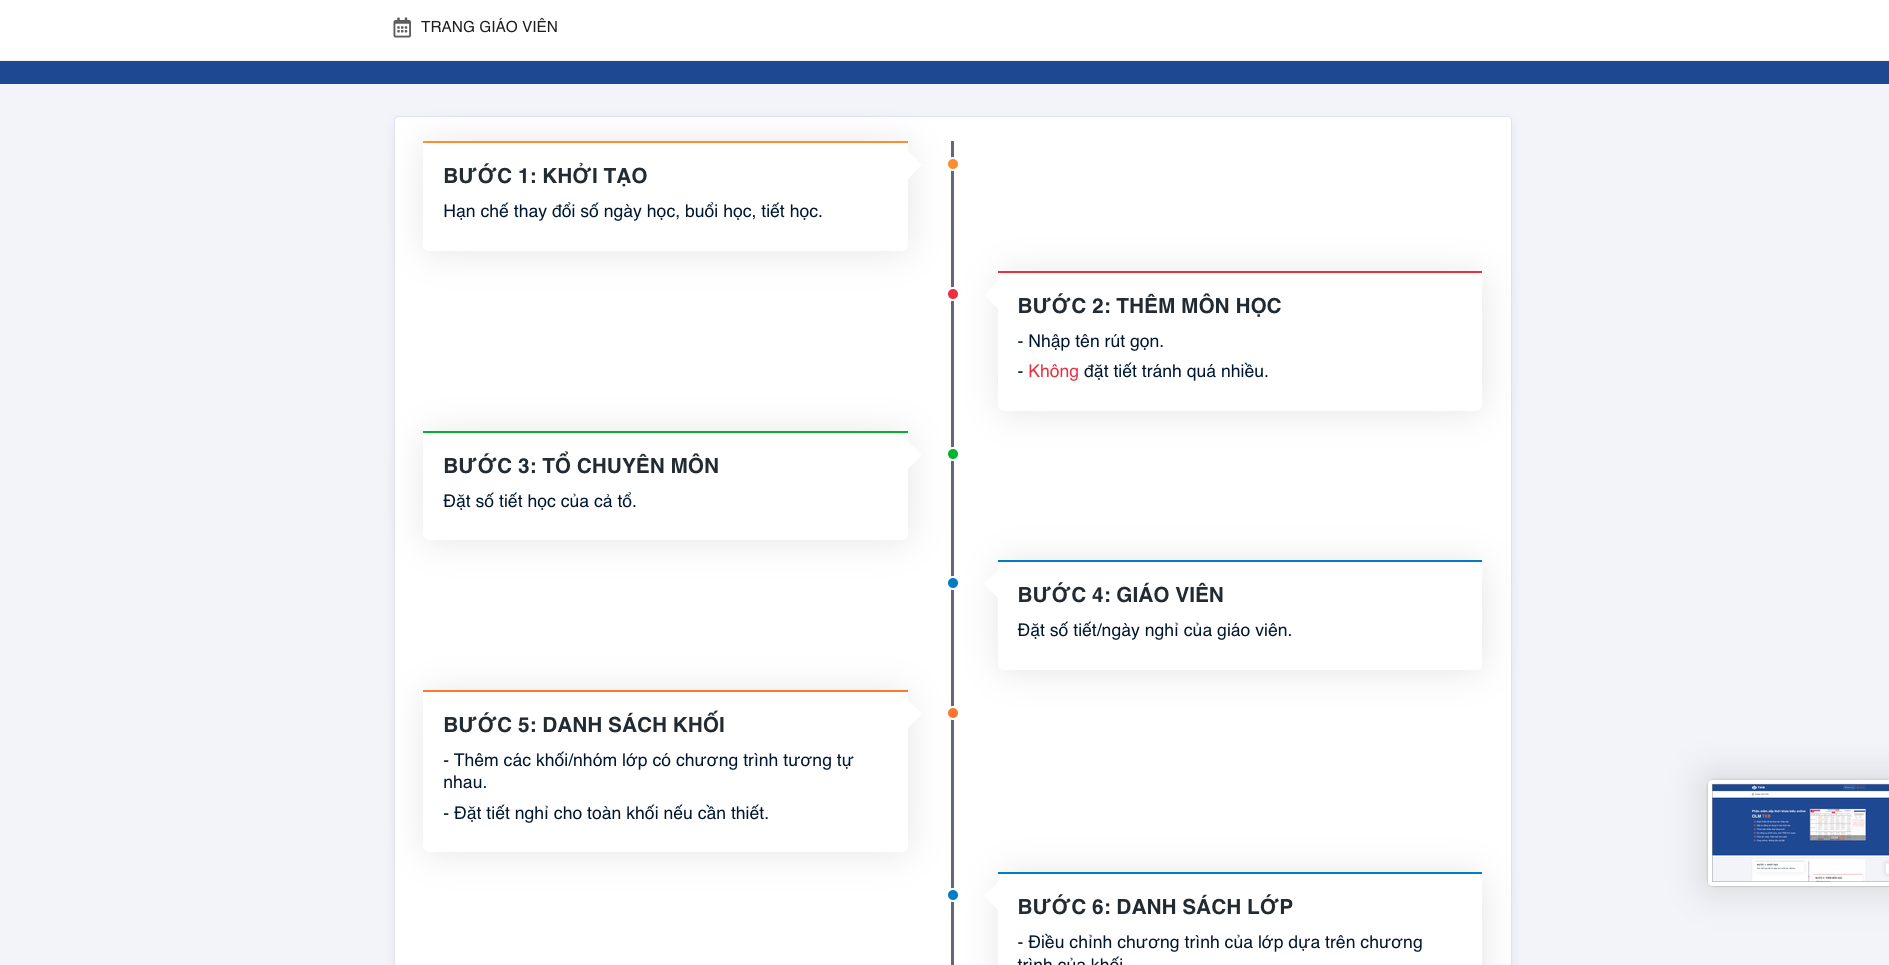1889x965 pixels.
Task: Open the TRANG GIÁO VIÊN link
Action: 489,27
